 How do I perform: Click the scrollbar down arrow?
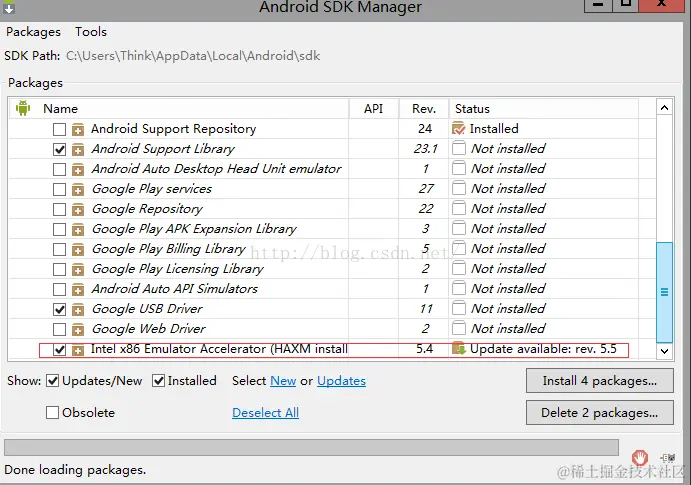665,351
